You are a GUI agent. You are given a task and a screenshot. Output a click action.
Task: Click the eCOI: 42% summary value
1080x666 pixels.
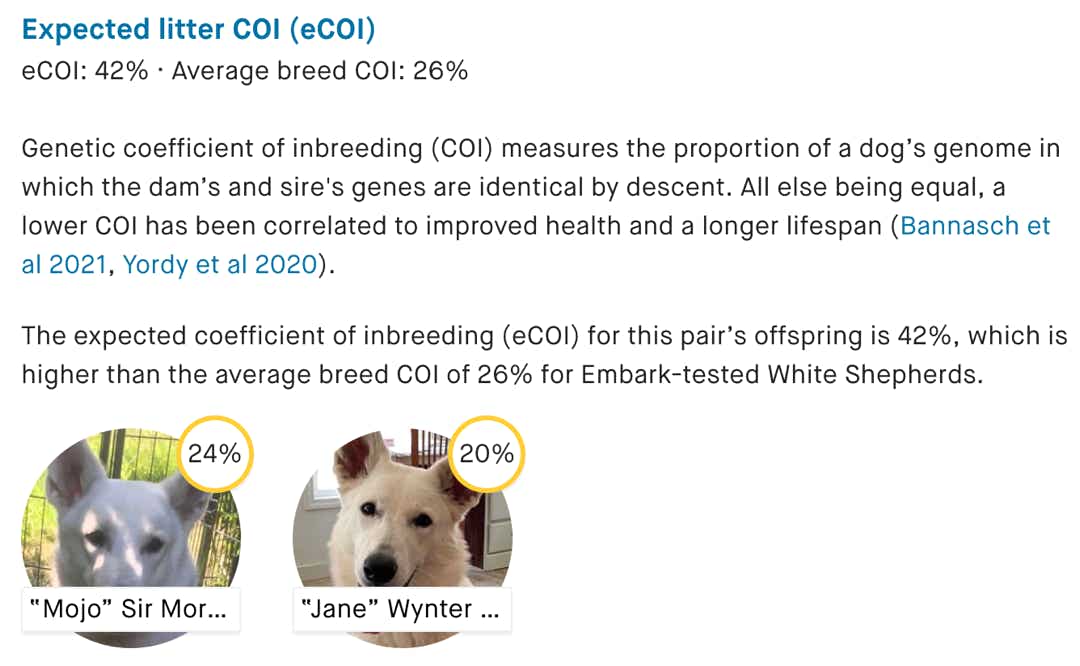[85, 71]
